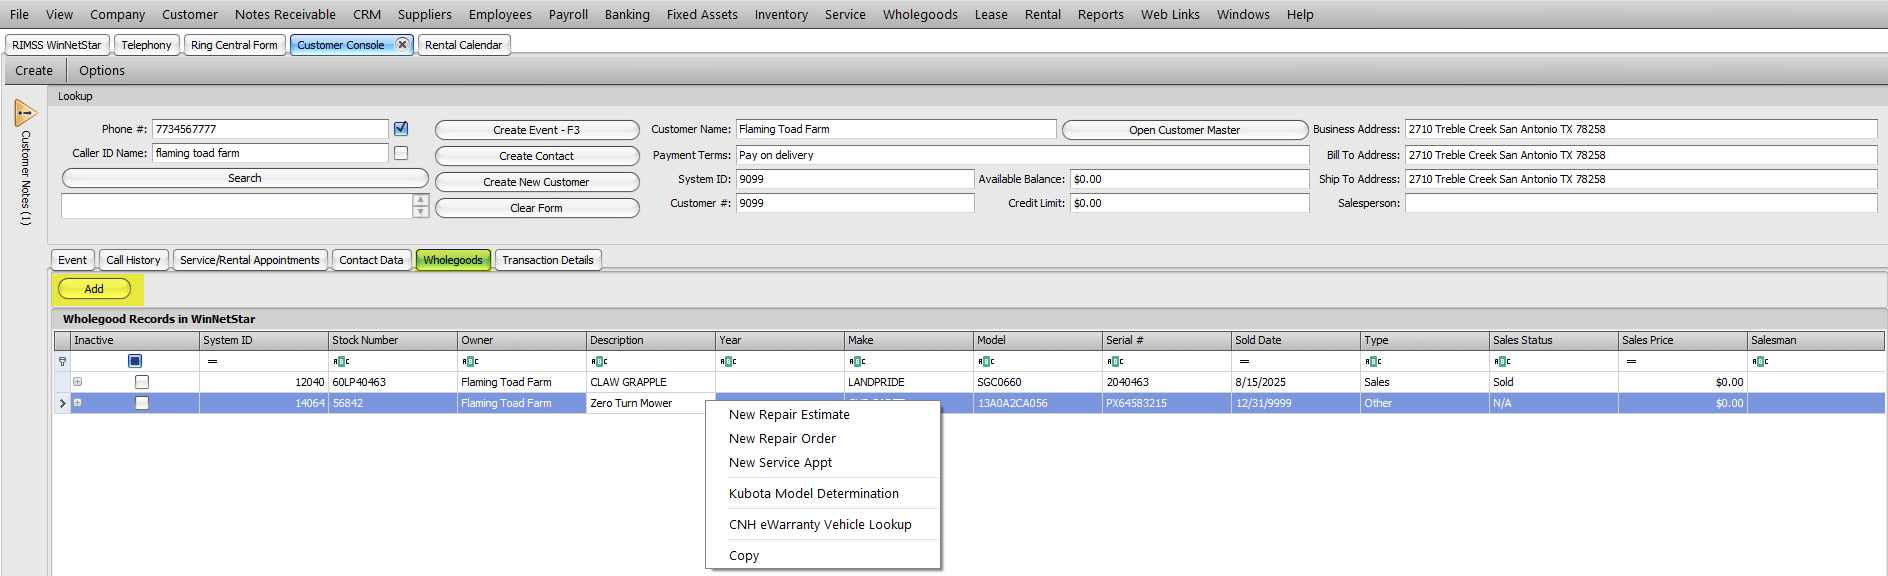
Task: Open the Transaction Details tab
Action: click(548, 260)
